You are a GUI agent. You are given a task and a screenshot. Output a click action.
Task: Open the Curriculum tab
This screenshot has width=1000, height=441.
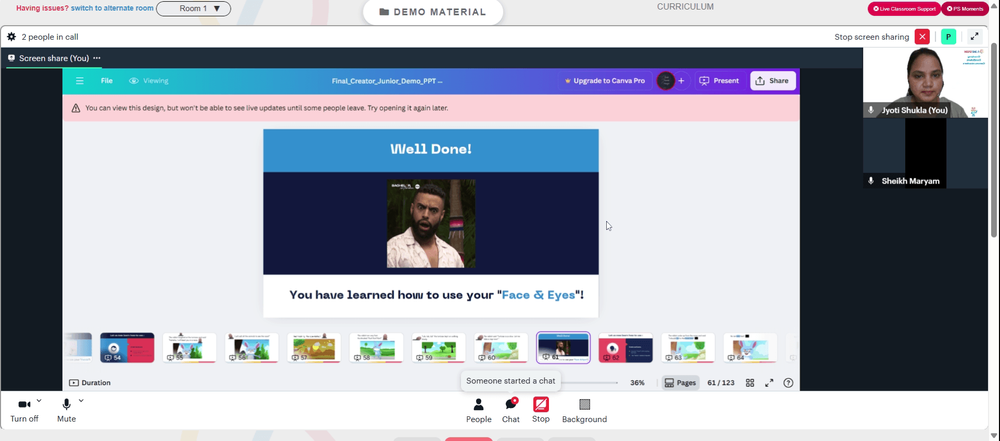pyautogui.click(x=686, y=6)
